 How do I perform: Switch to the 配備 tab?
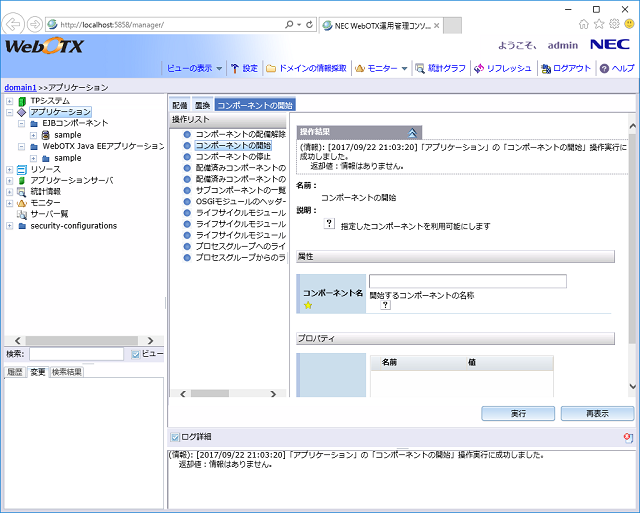pos(180,104)
